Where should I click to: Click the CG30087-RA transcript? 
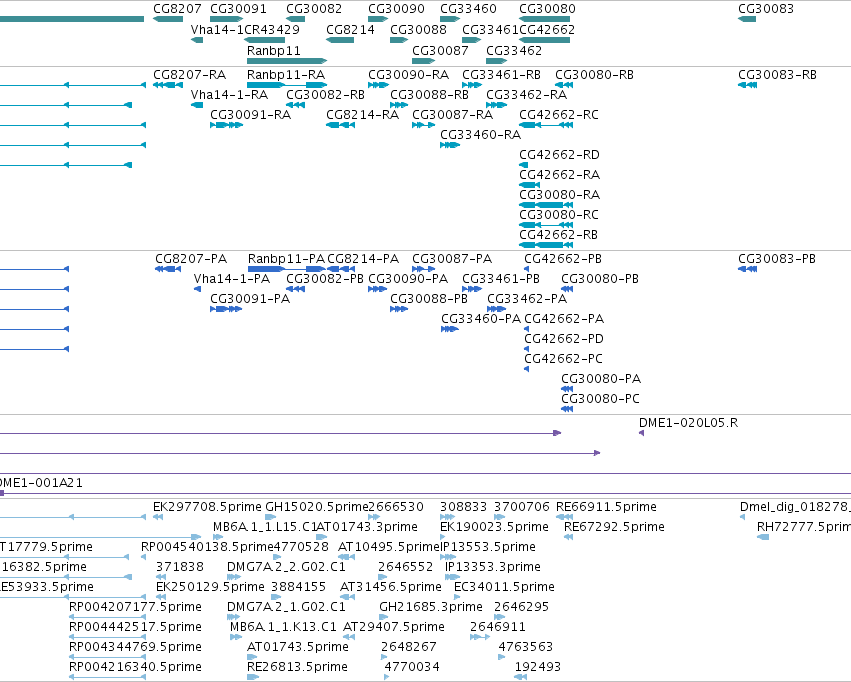[x=423, y=125]
